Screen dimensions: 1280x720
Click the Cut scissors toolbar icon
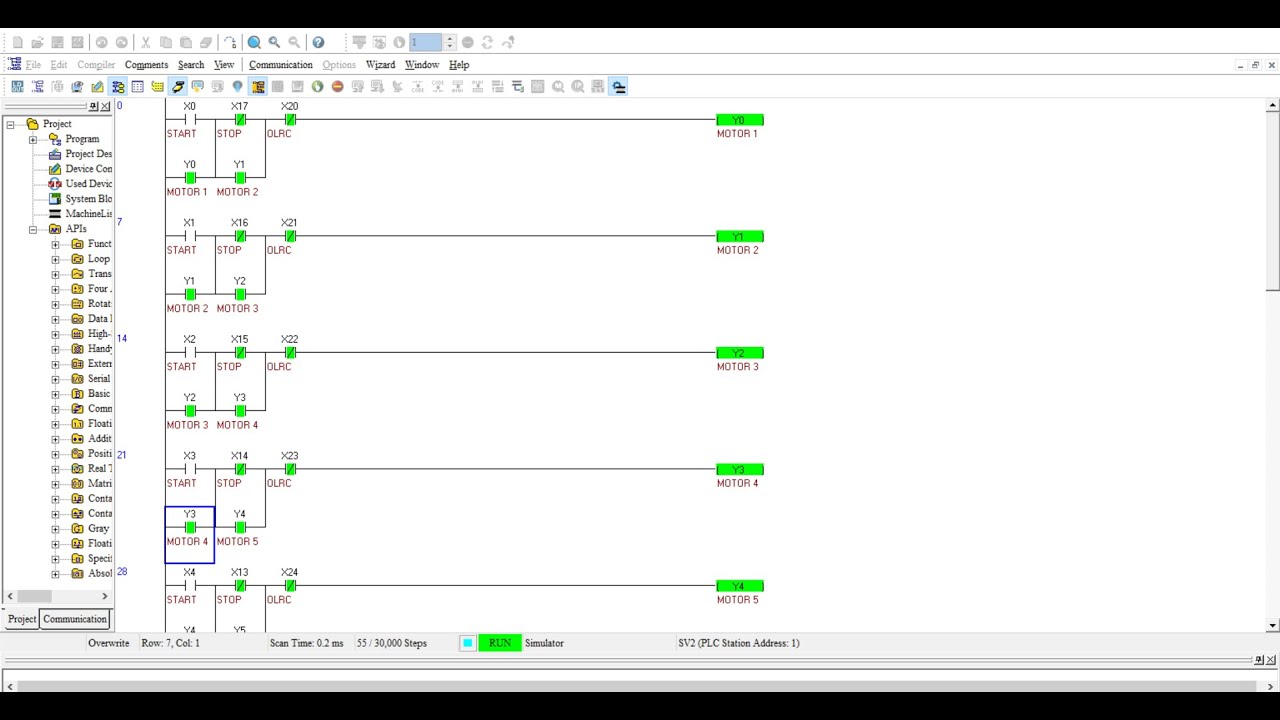145,42
